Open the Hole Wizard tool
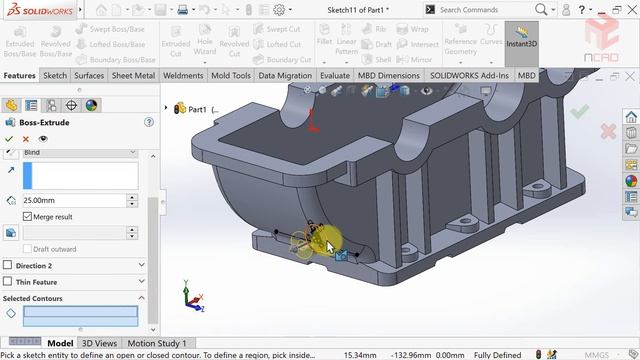 click(x=204, y=40)
